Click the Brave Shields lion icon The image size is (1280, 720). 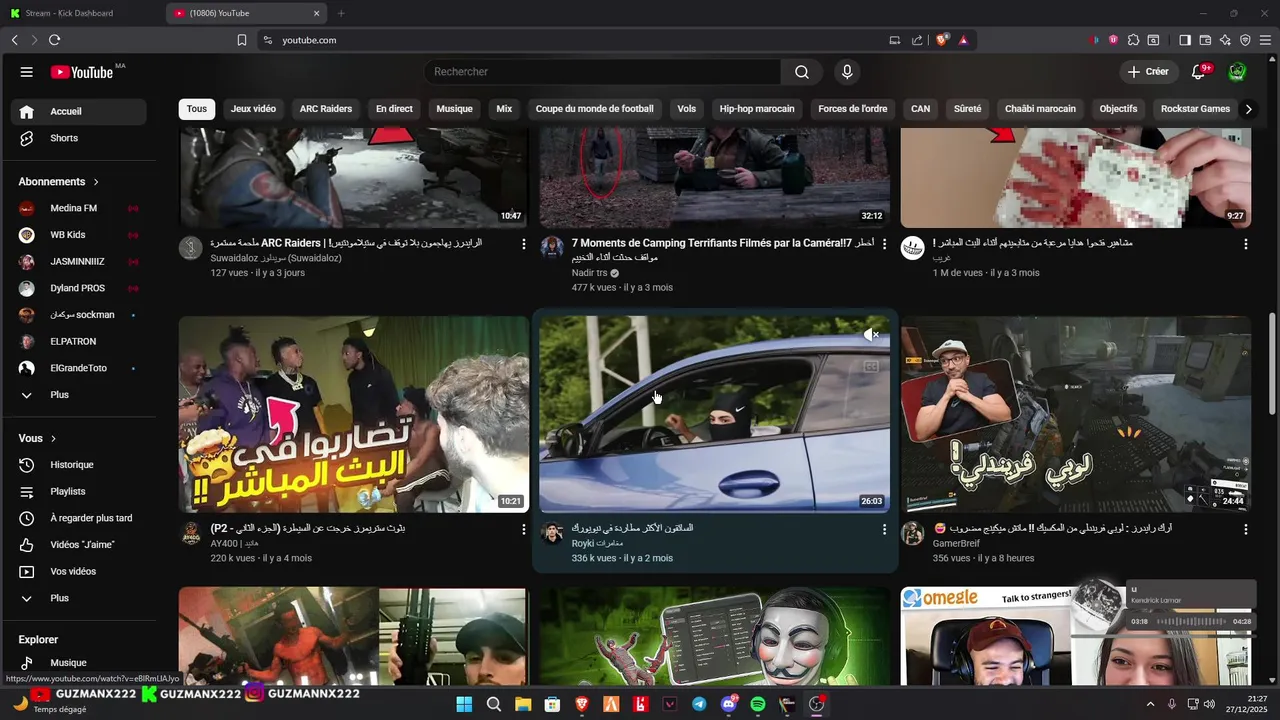942,40
